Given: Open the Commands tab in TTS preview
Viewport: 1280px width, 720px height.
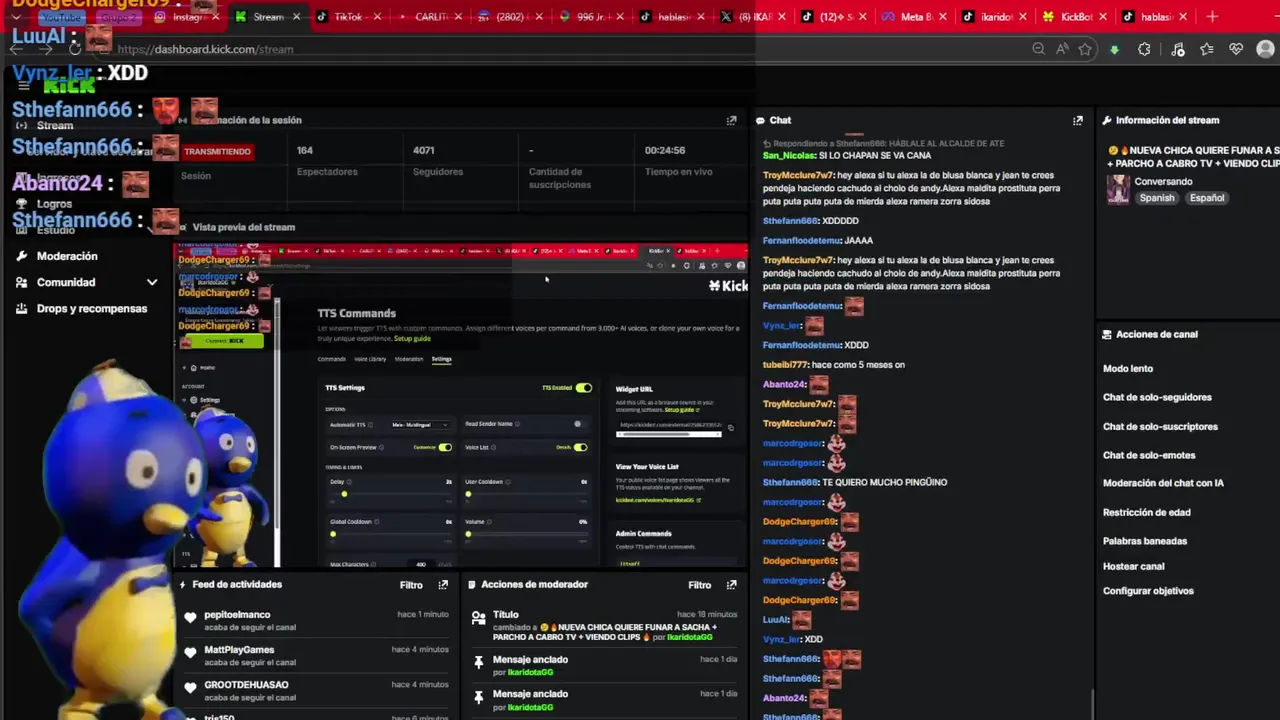Looking at the screenshot, I should point(331,359).
